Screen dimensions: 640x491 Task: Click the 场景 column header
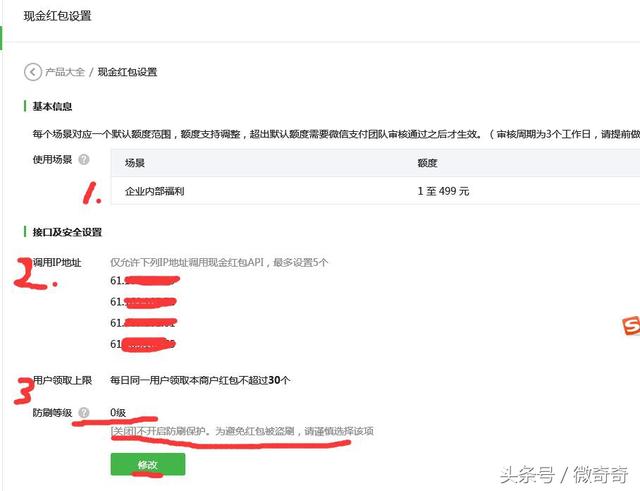coord(135,163)
